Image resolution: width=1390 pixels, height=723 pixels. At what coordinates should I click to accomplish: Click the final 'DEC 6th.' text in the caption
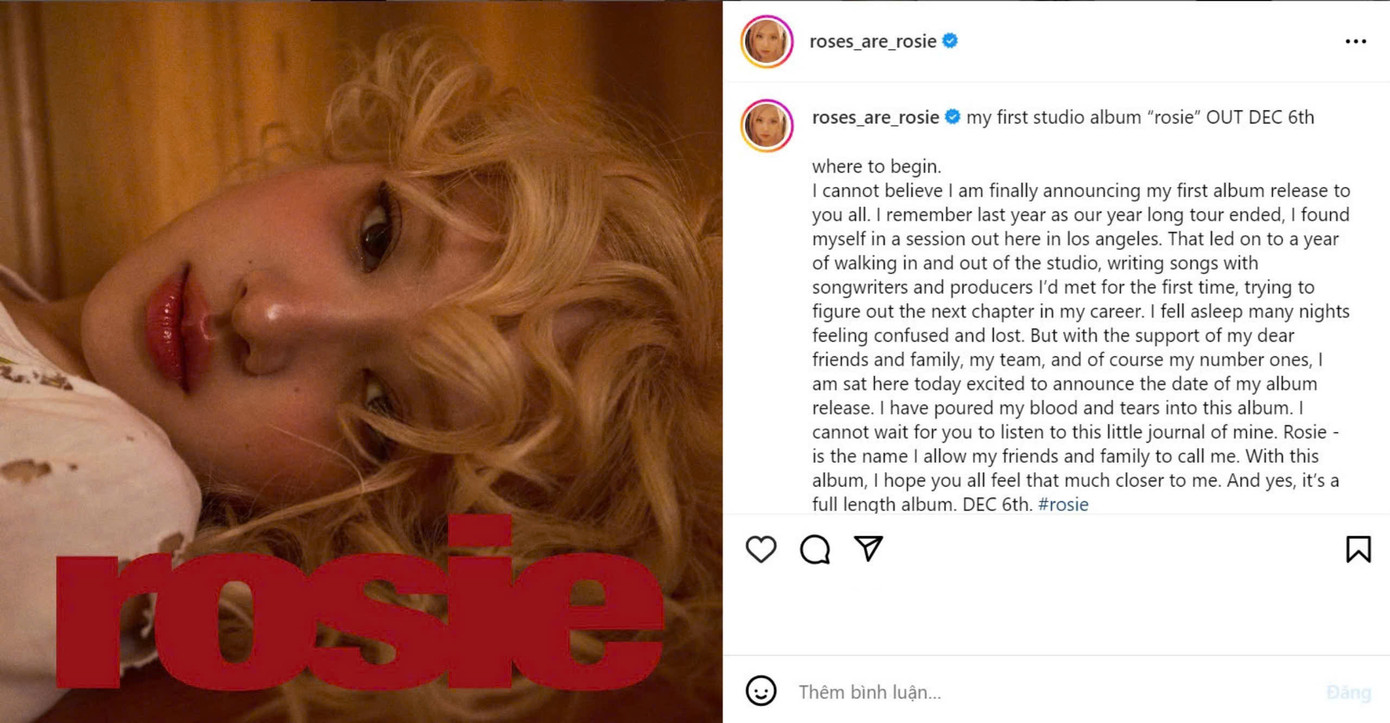[997, 504]
